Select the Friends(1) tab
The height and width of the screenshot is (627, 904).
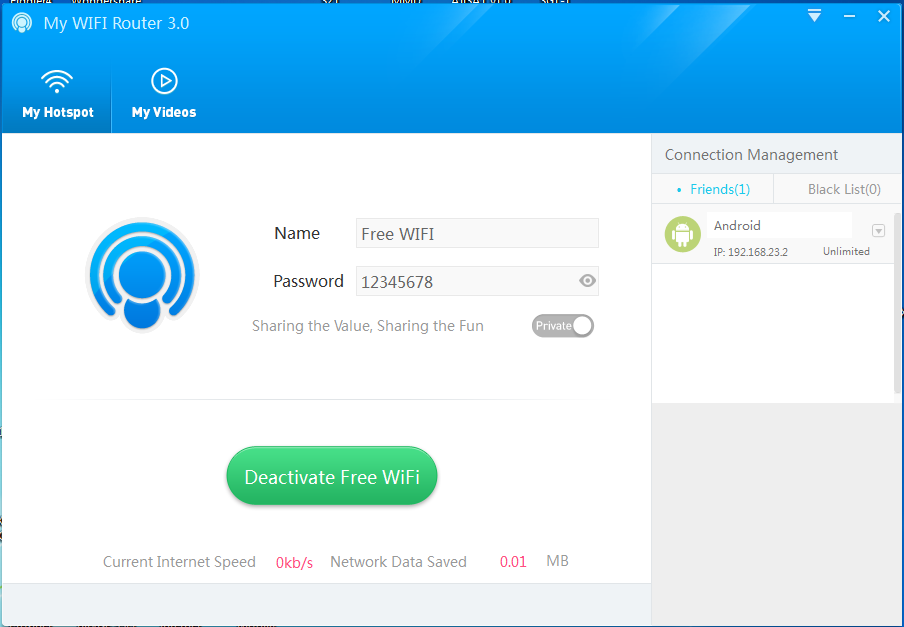pyautogui.click(x=713, y=189)
